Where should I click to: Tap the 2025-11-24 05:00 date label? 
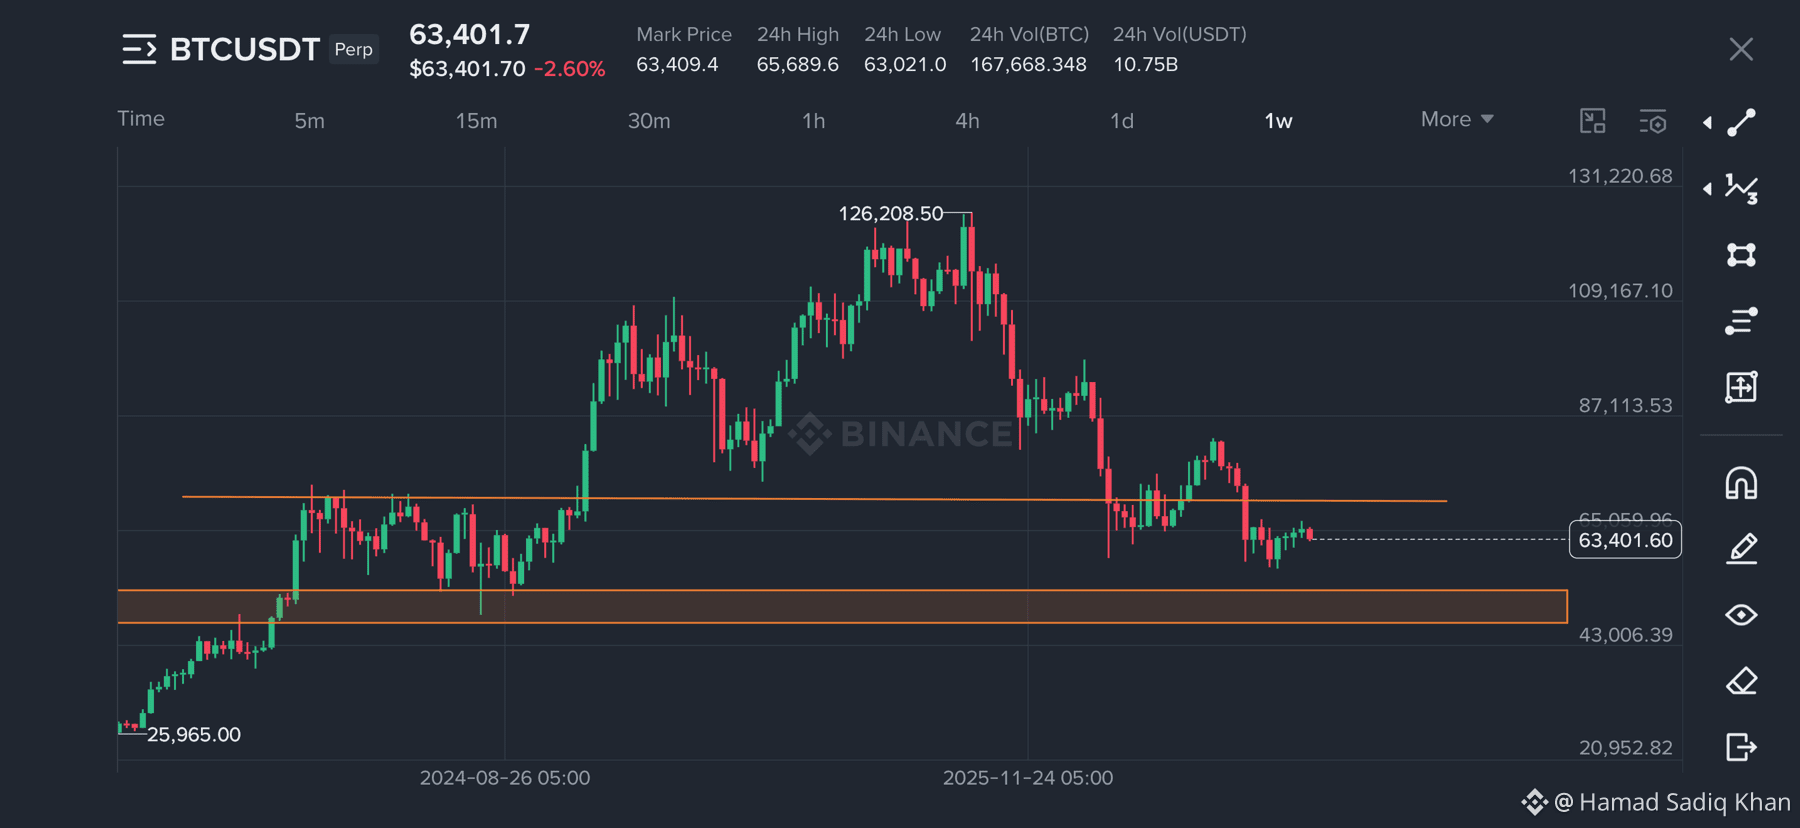[1028, 778]
